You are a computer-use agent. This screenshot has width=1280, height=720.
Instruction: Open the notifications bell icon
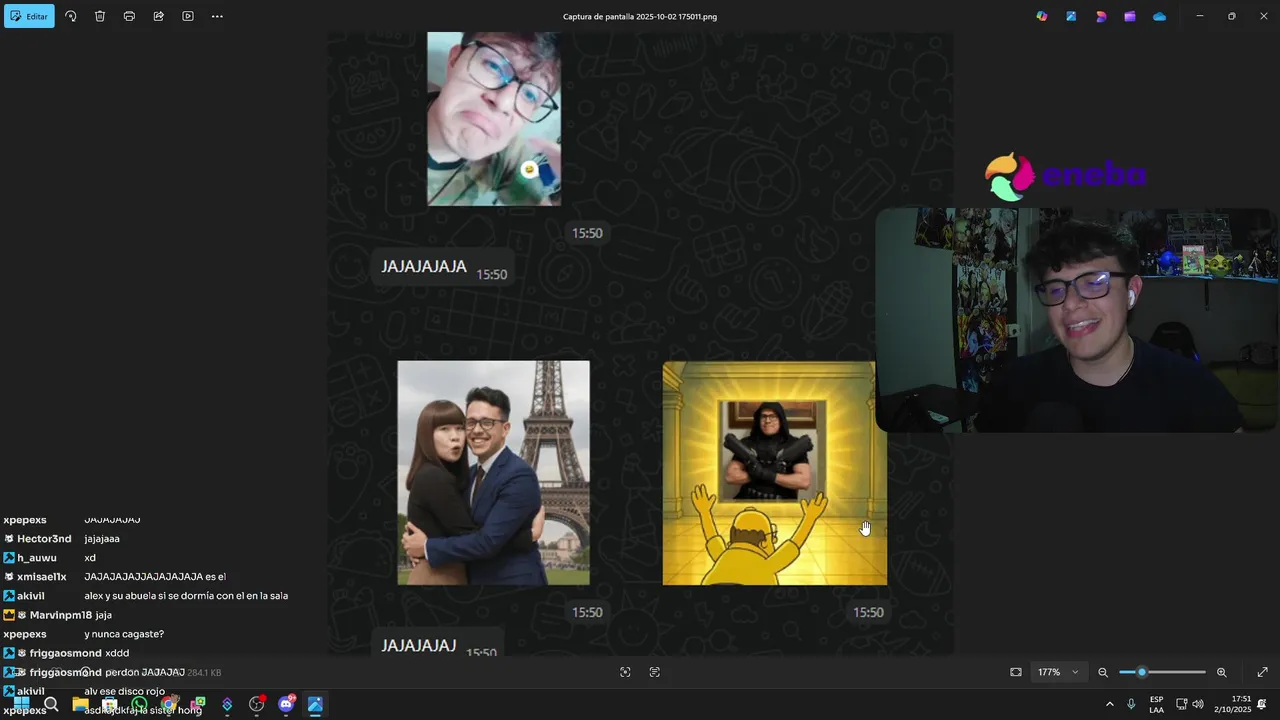pos(1263,704)
